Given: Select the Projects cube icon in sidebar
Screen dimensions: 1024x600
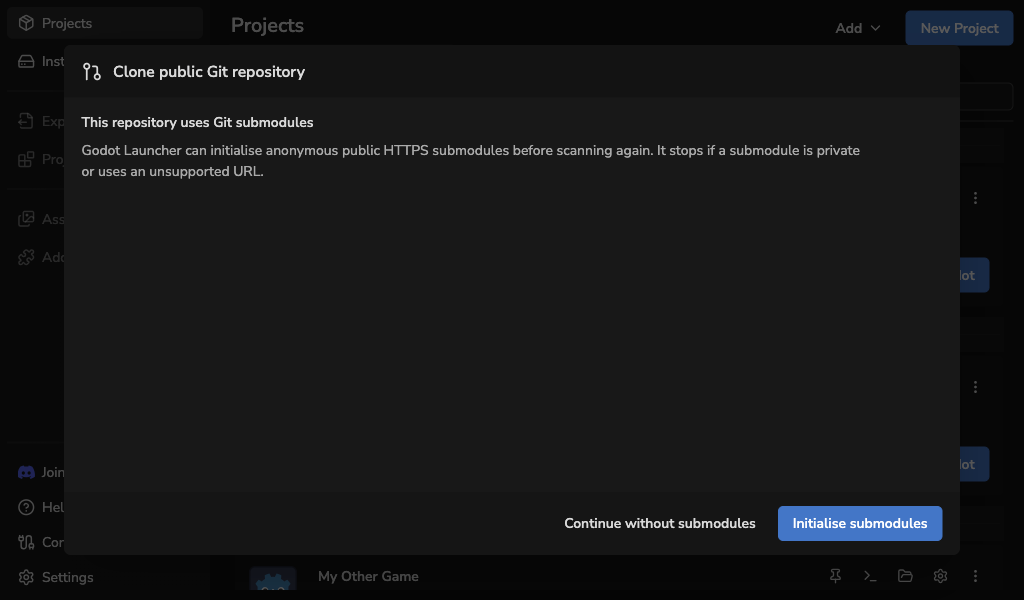Looking at the screenshot, I should point(26,23).
